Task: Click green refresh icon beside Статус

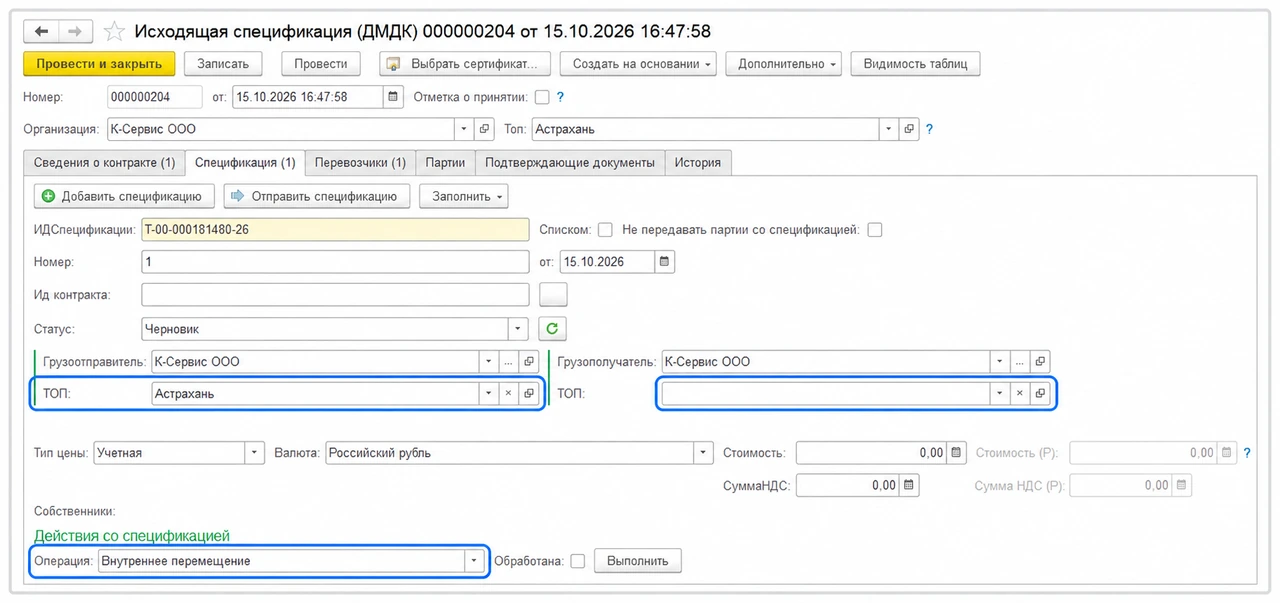Action: pyautogui.click(x=553, y=328)
